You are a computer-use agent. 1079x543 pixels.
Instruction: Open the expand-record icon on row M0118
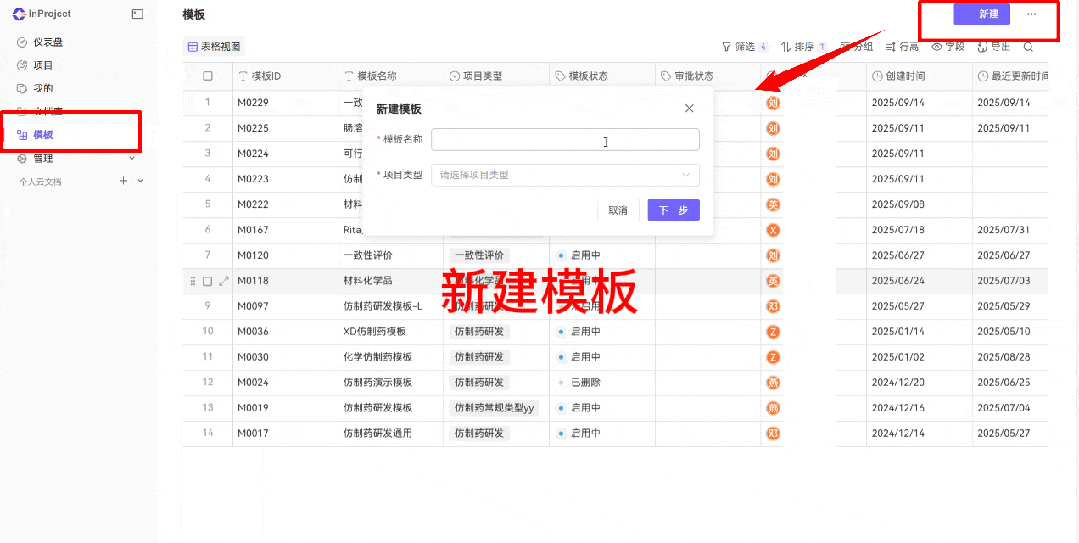click(224, 281)
